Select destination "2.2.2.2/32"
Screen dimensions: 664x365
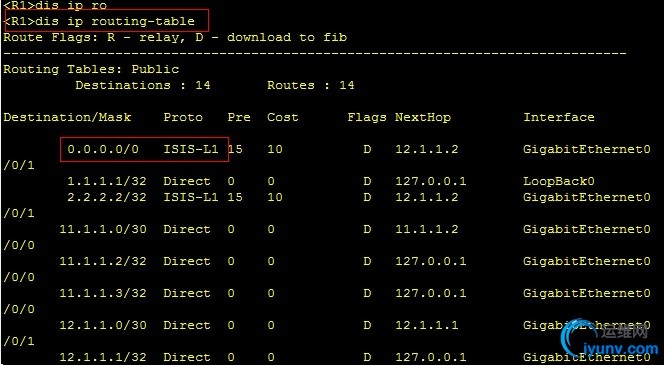(x=107, y=197)
